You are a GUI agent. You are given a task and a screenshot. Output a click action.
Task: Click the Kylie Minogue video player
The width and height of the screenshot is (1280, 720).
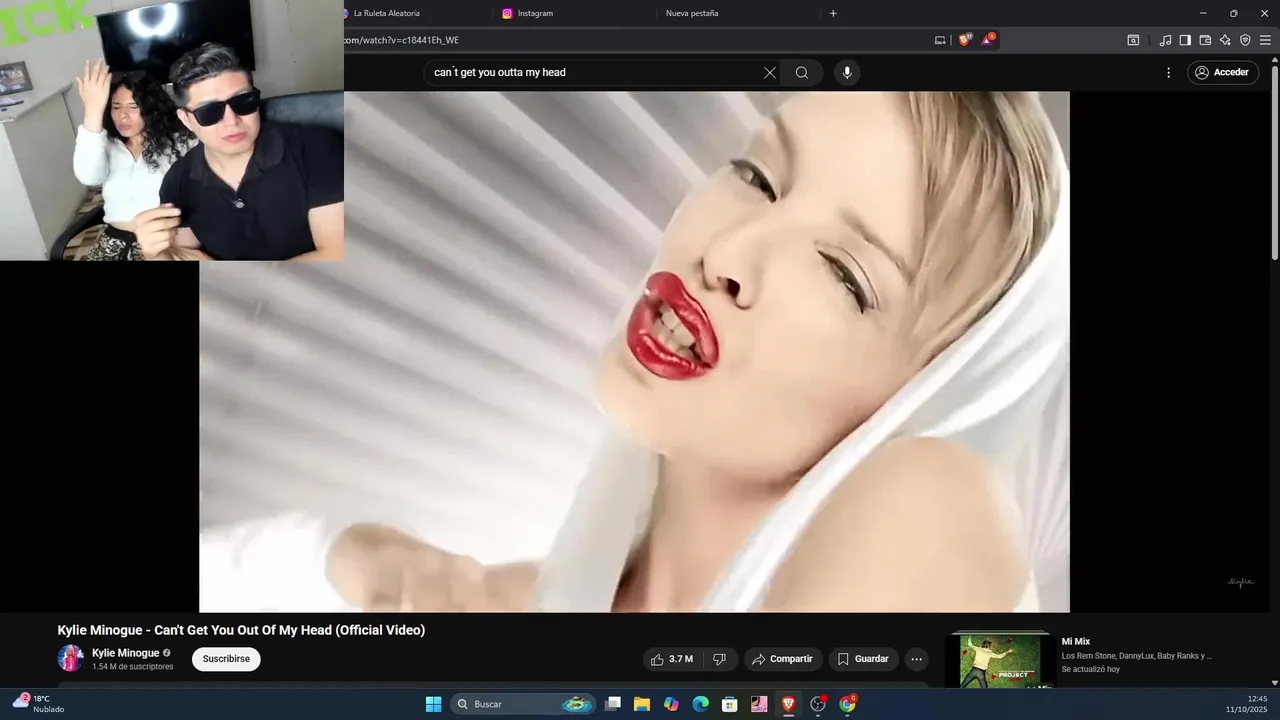click(634, 352)
